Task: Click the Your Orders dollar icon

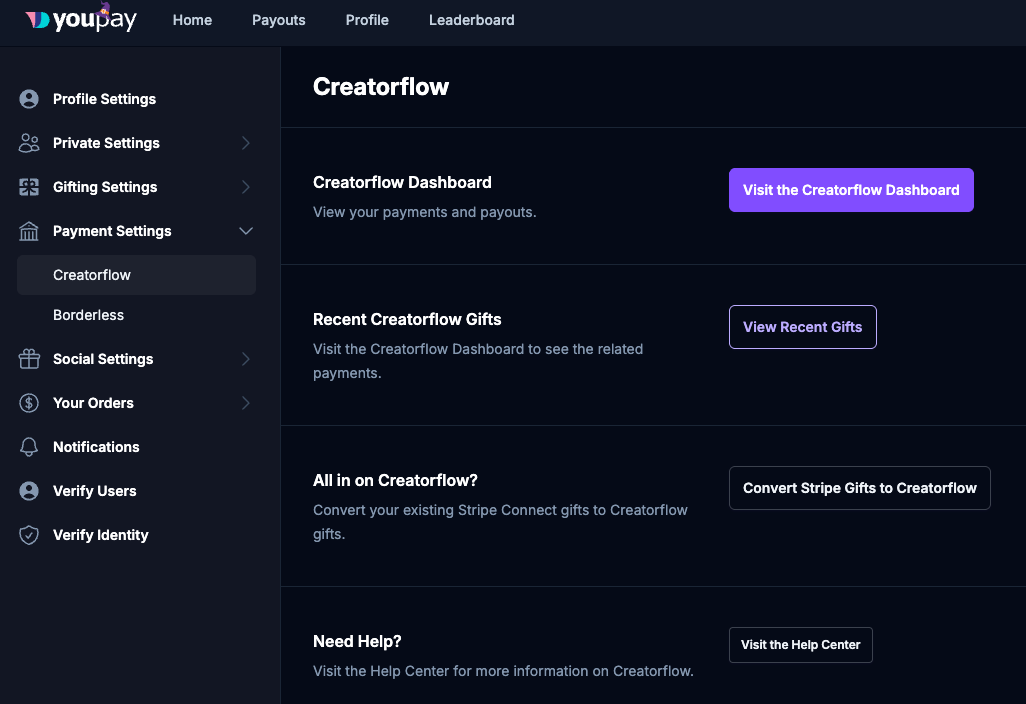Action: tap(29, 403)
